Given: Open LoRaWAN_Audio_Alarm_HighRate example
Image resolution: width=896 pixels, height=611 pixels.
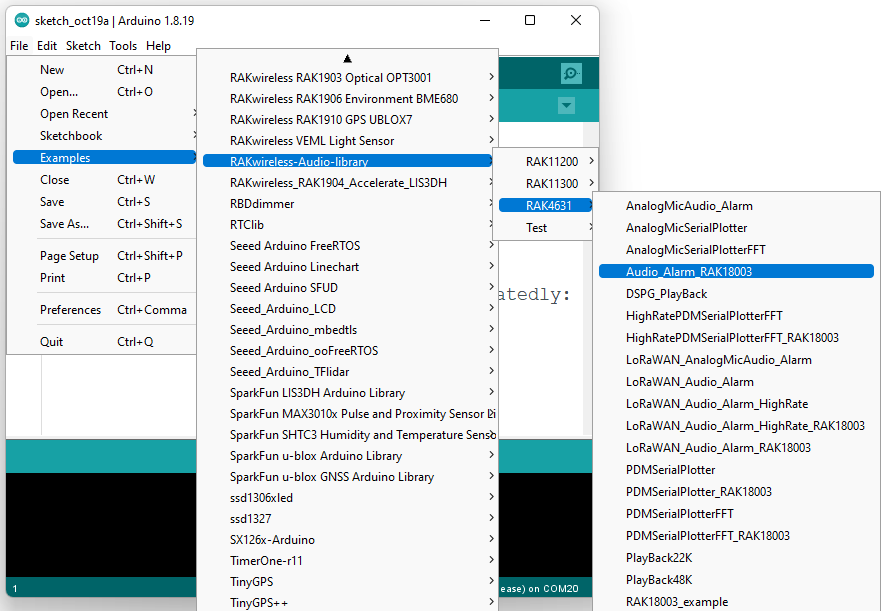Looking at the screenshot, I should coord(717,404).
